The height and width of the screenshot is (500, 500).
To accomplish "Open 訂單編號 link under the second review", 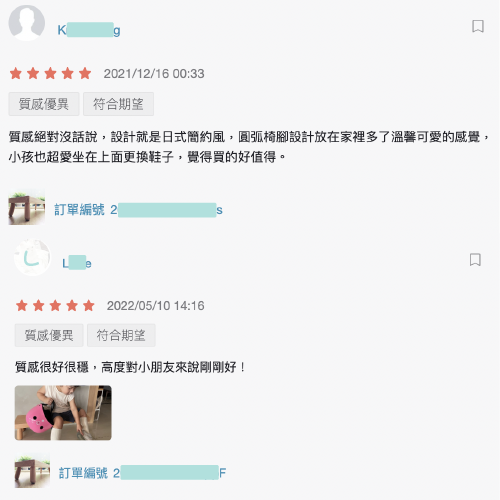I will tap(142, 473).
